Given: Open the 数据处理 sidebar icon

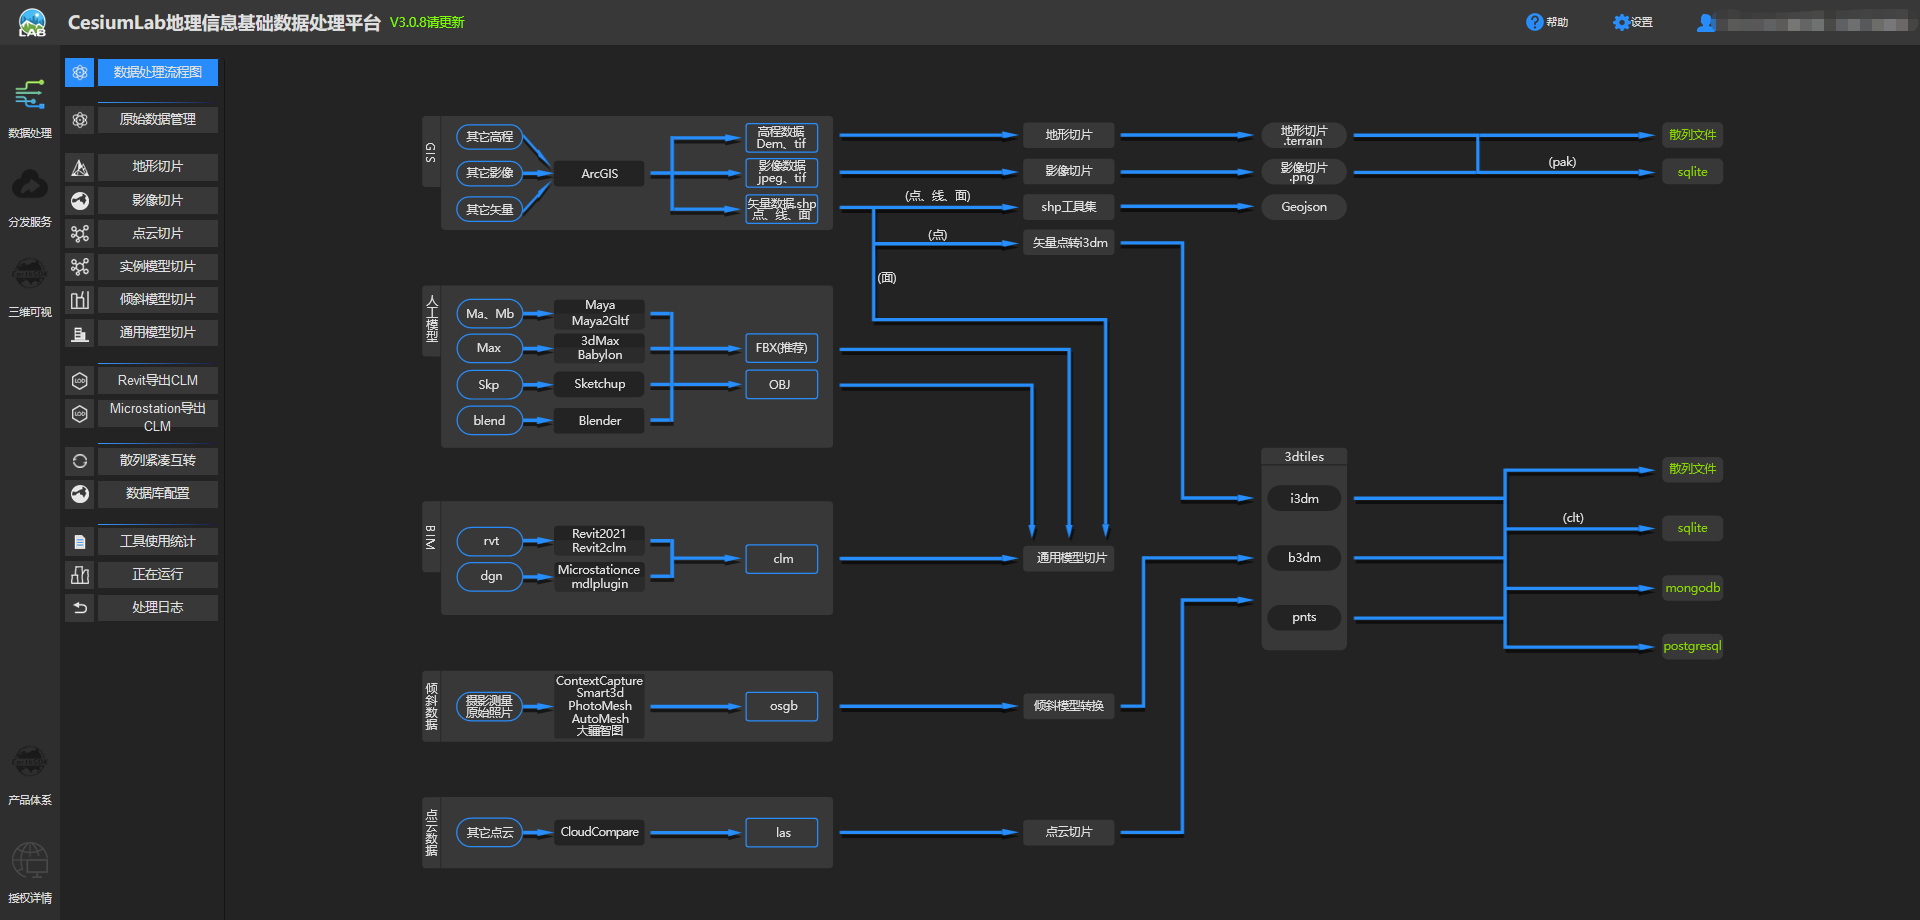Looking at the screenshot, I should point(30,95).
